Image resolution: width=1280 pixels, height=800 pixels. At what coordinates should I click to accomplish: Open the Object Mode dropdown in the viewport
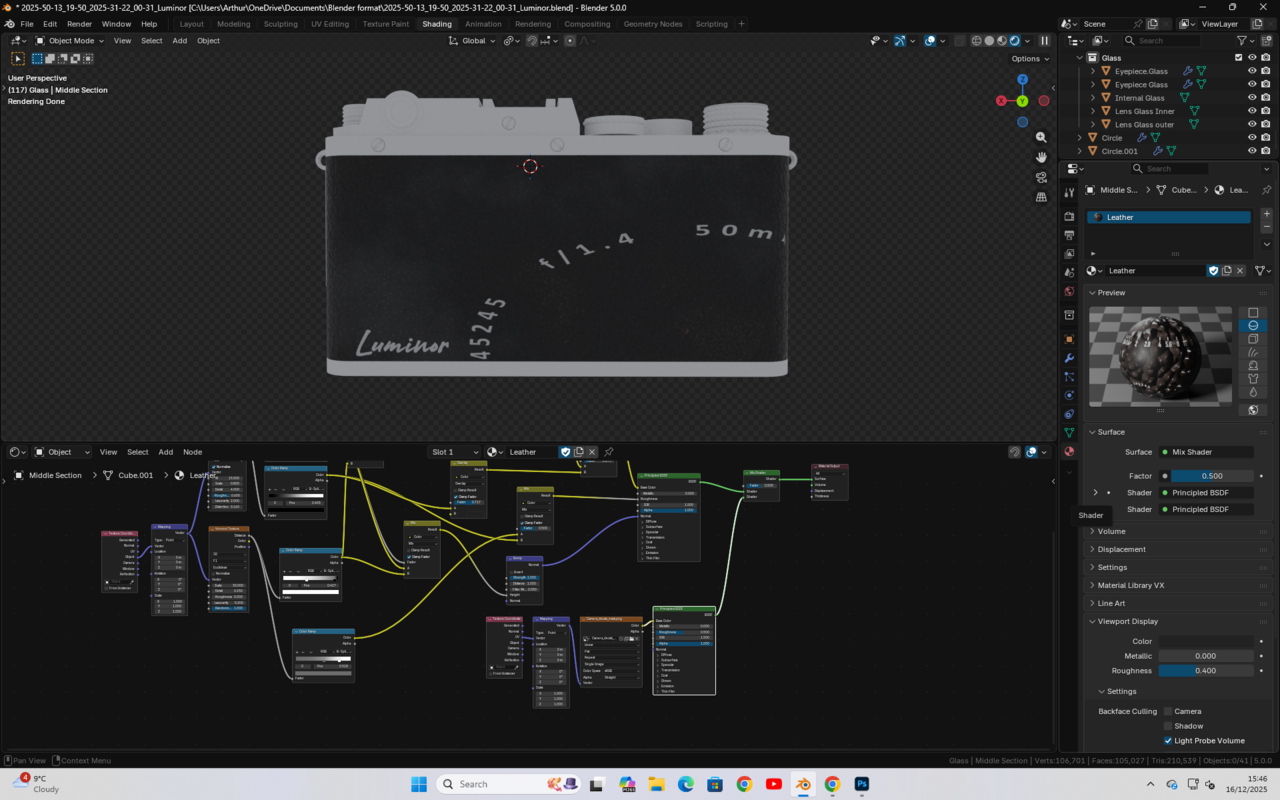(70, 41)
